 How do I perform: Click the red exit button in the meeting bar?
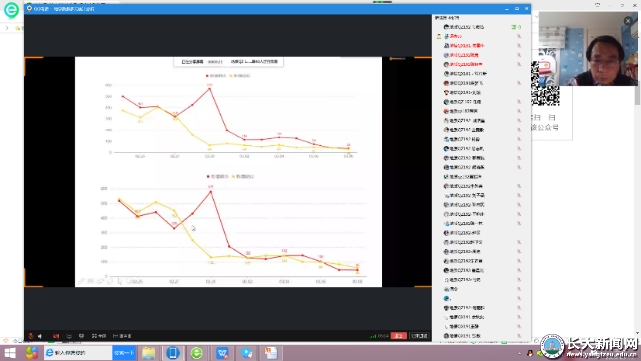click(x=399, y=336)
